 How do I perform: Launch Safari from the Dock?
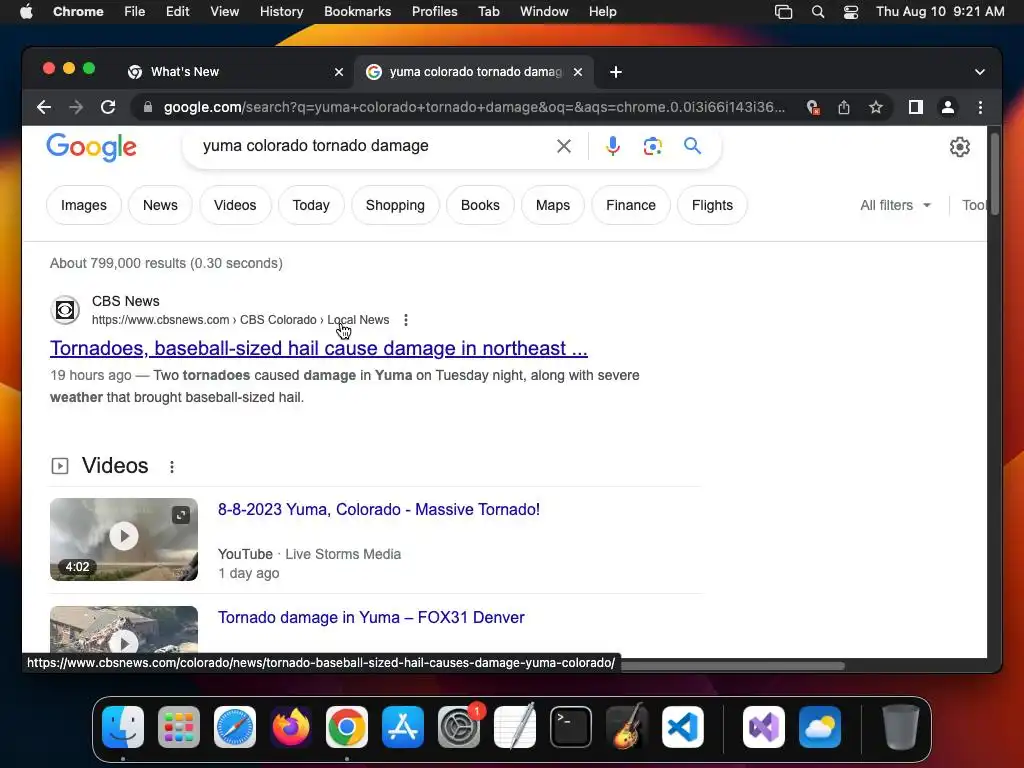pos(235,727)
